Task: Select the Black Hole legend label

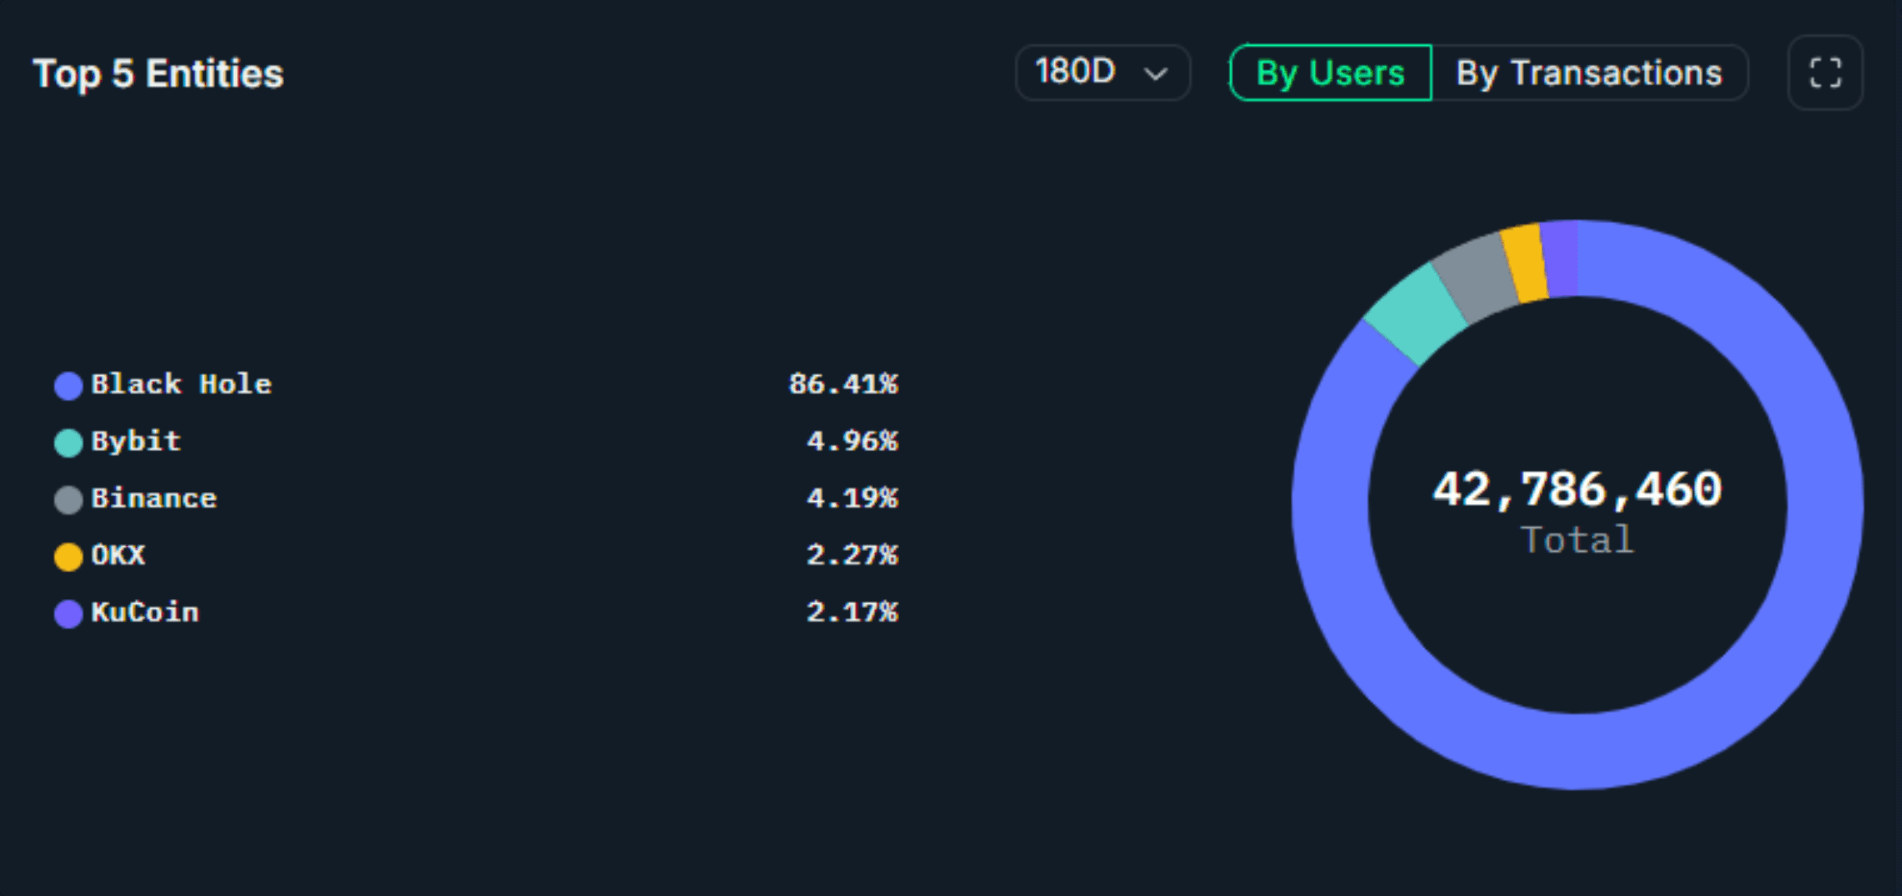Action: pyautogui.click(x=181, y=384)
